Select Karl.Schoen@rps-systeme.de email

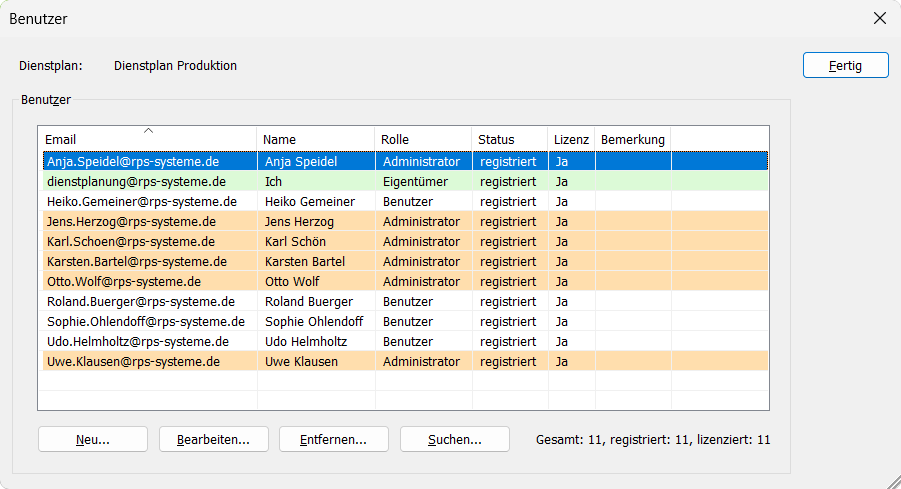pyautogui.click(x=131, y=241)
